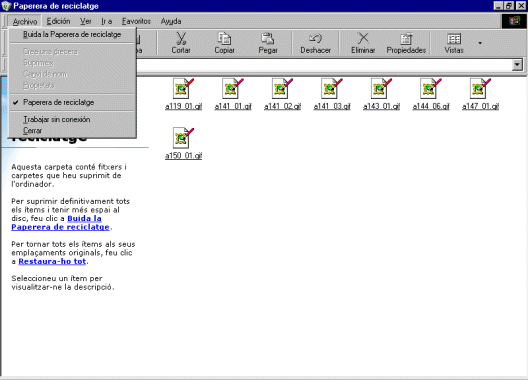The height and width of the screenshot is (380, 528).
Task: Click the Vistas toolbar icon
Action: [454, 39]
